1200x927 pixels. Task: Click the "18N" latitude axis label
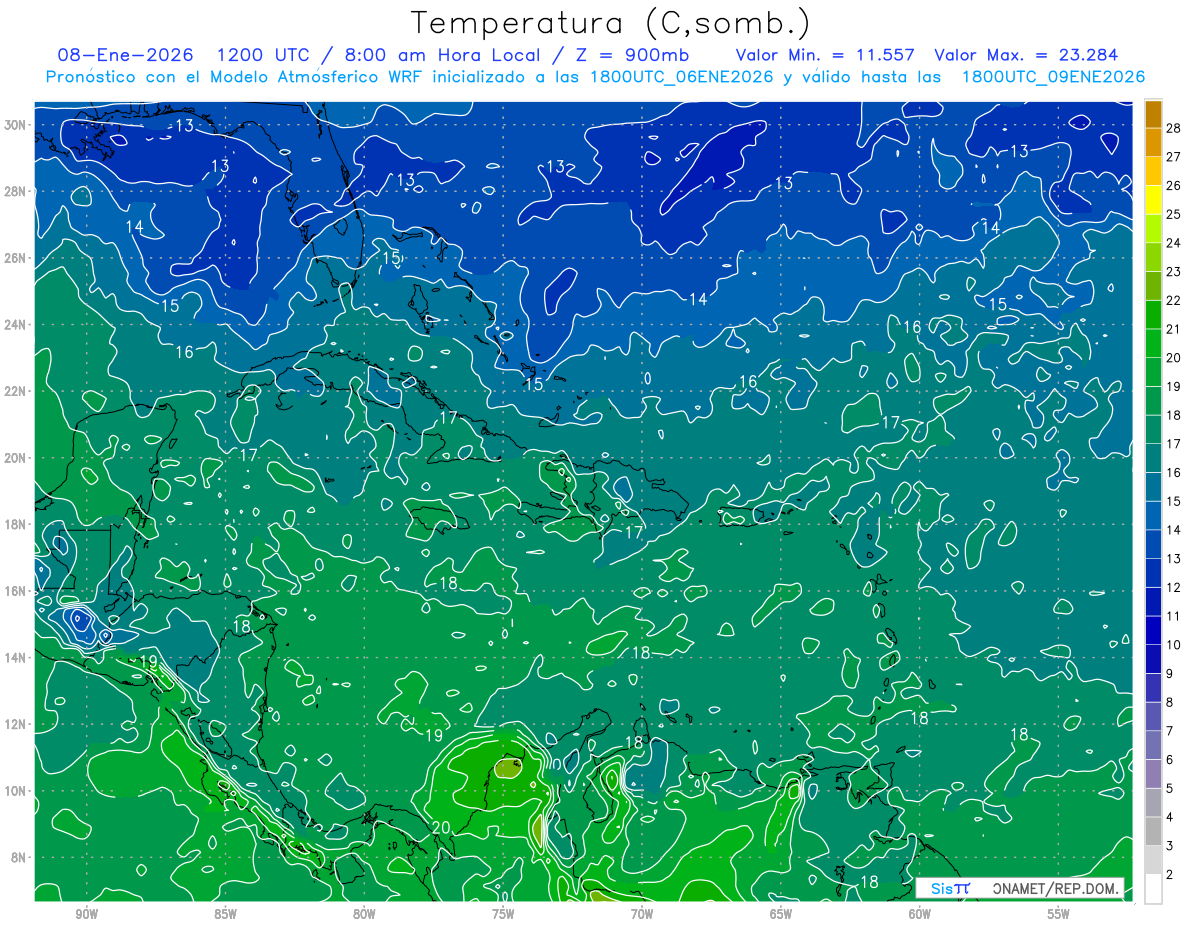pyautogui.click(x=15, y=524)
